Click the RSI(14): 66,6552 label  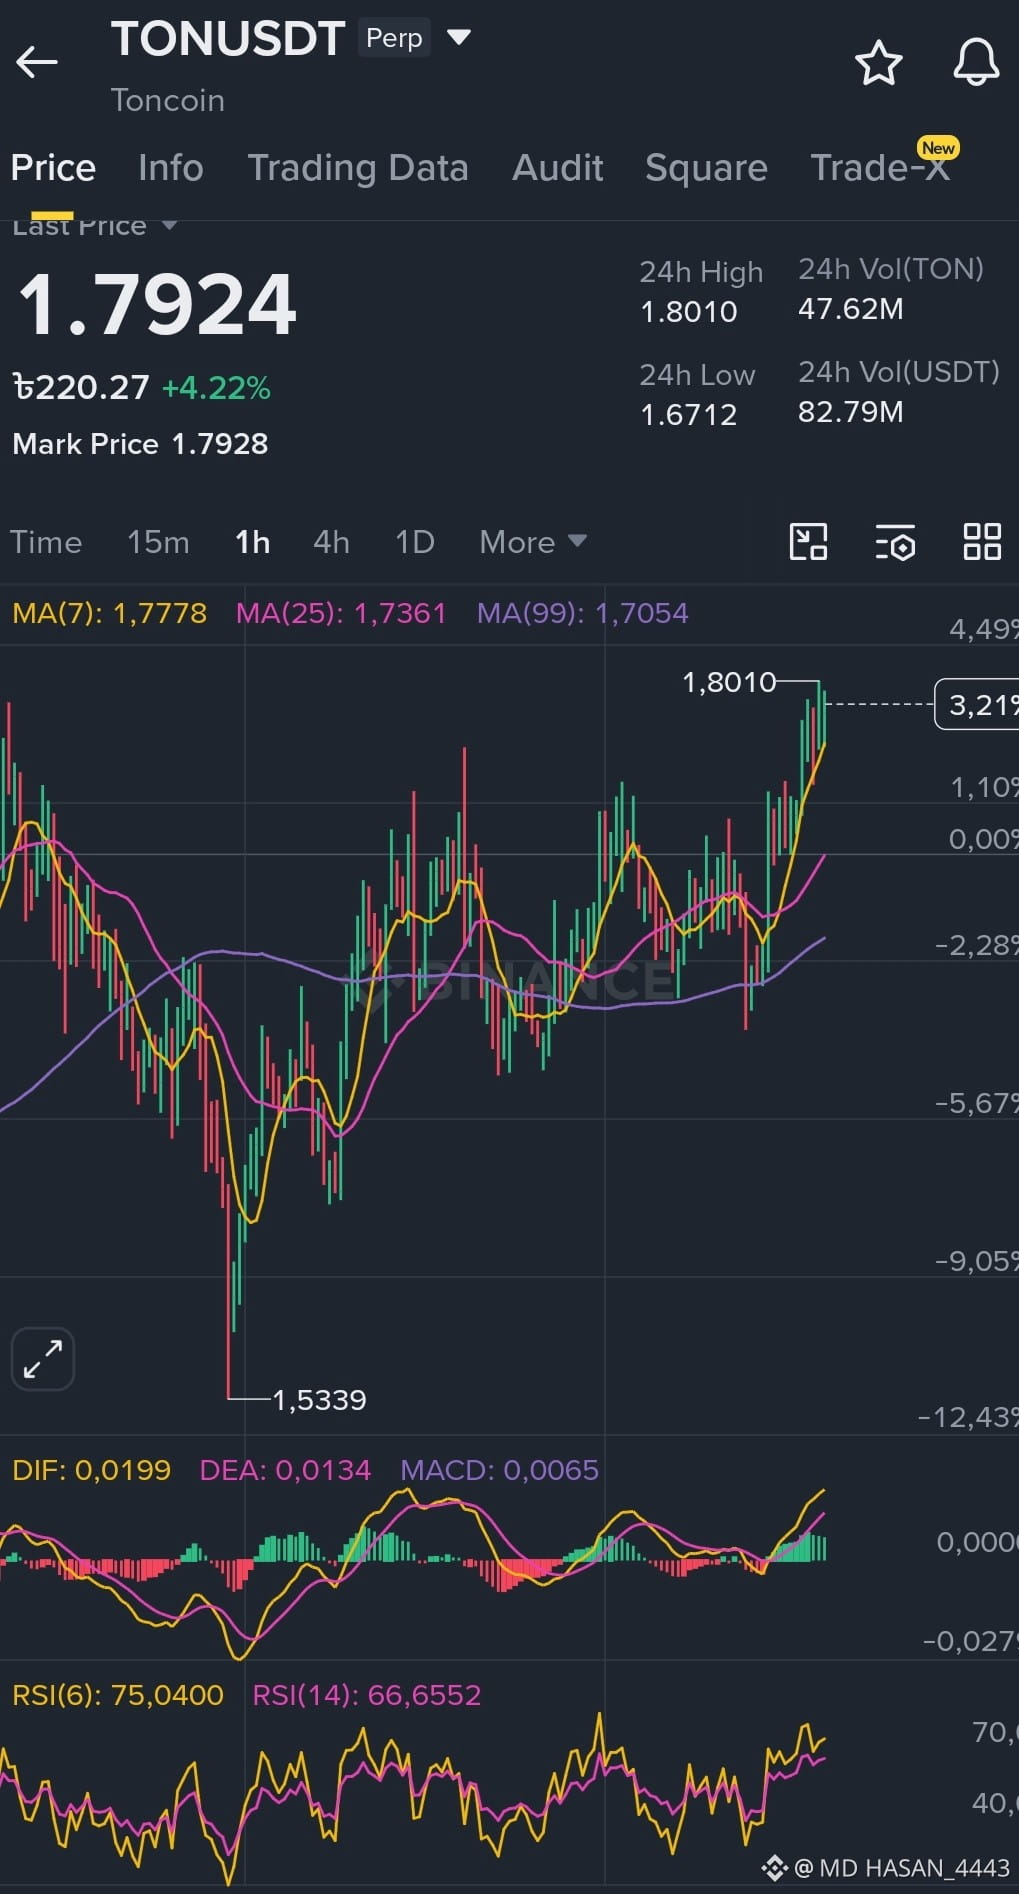367,1695
